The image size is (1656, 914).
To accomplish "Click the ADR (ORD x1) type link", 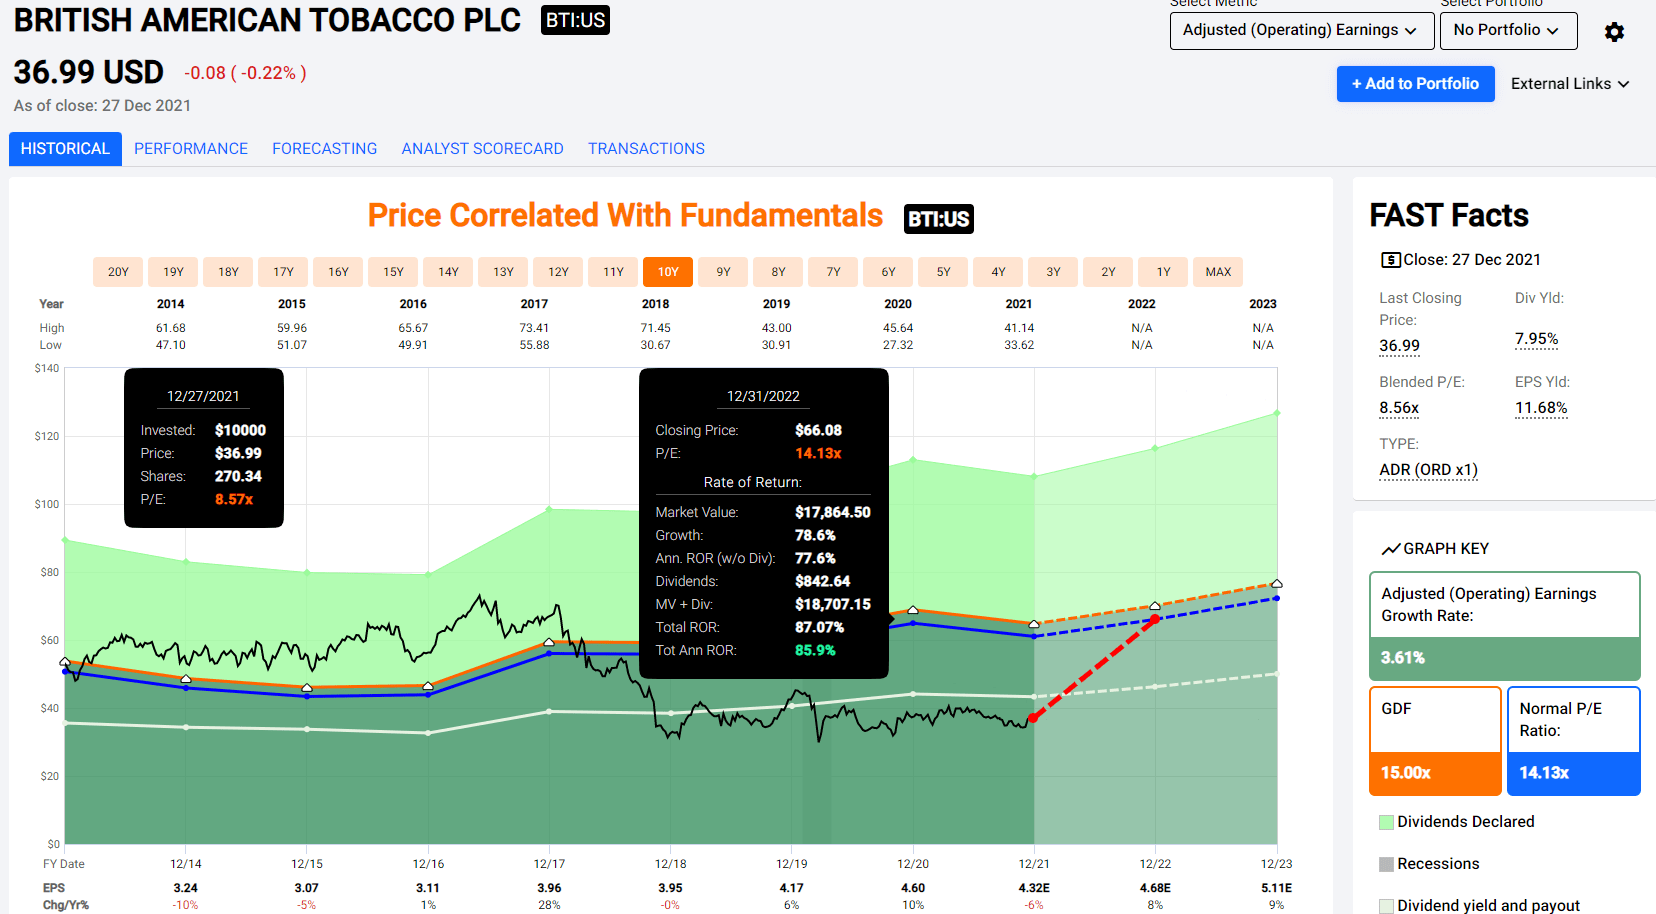I will [1428, 470].
